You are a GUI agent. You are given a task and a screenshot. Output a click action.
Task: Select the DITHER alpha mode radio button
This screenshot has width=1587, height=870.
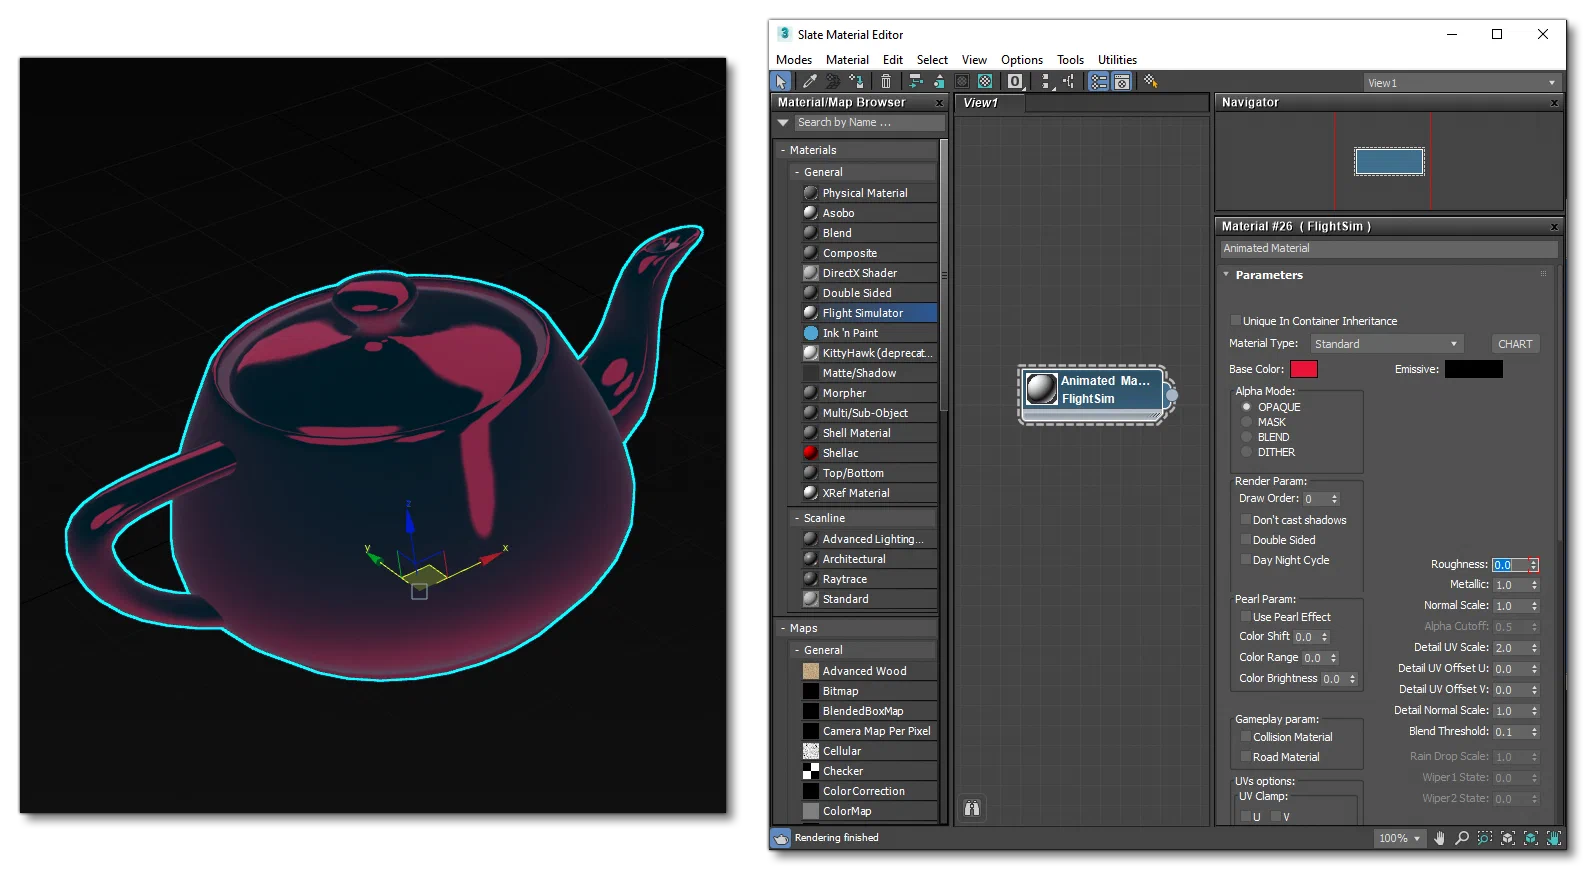pos(1246,452)
